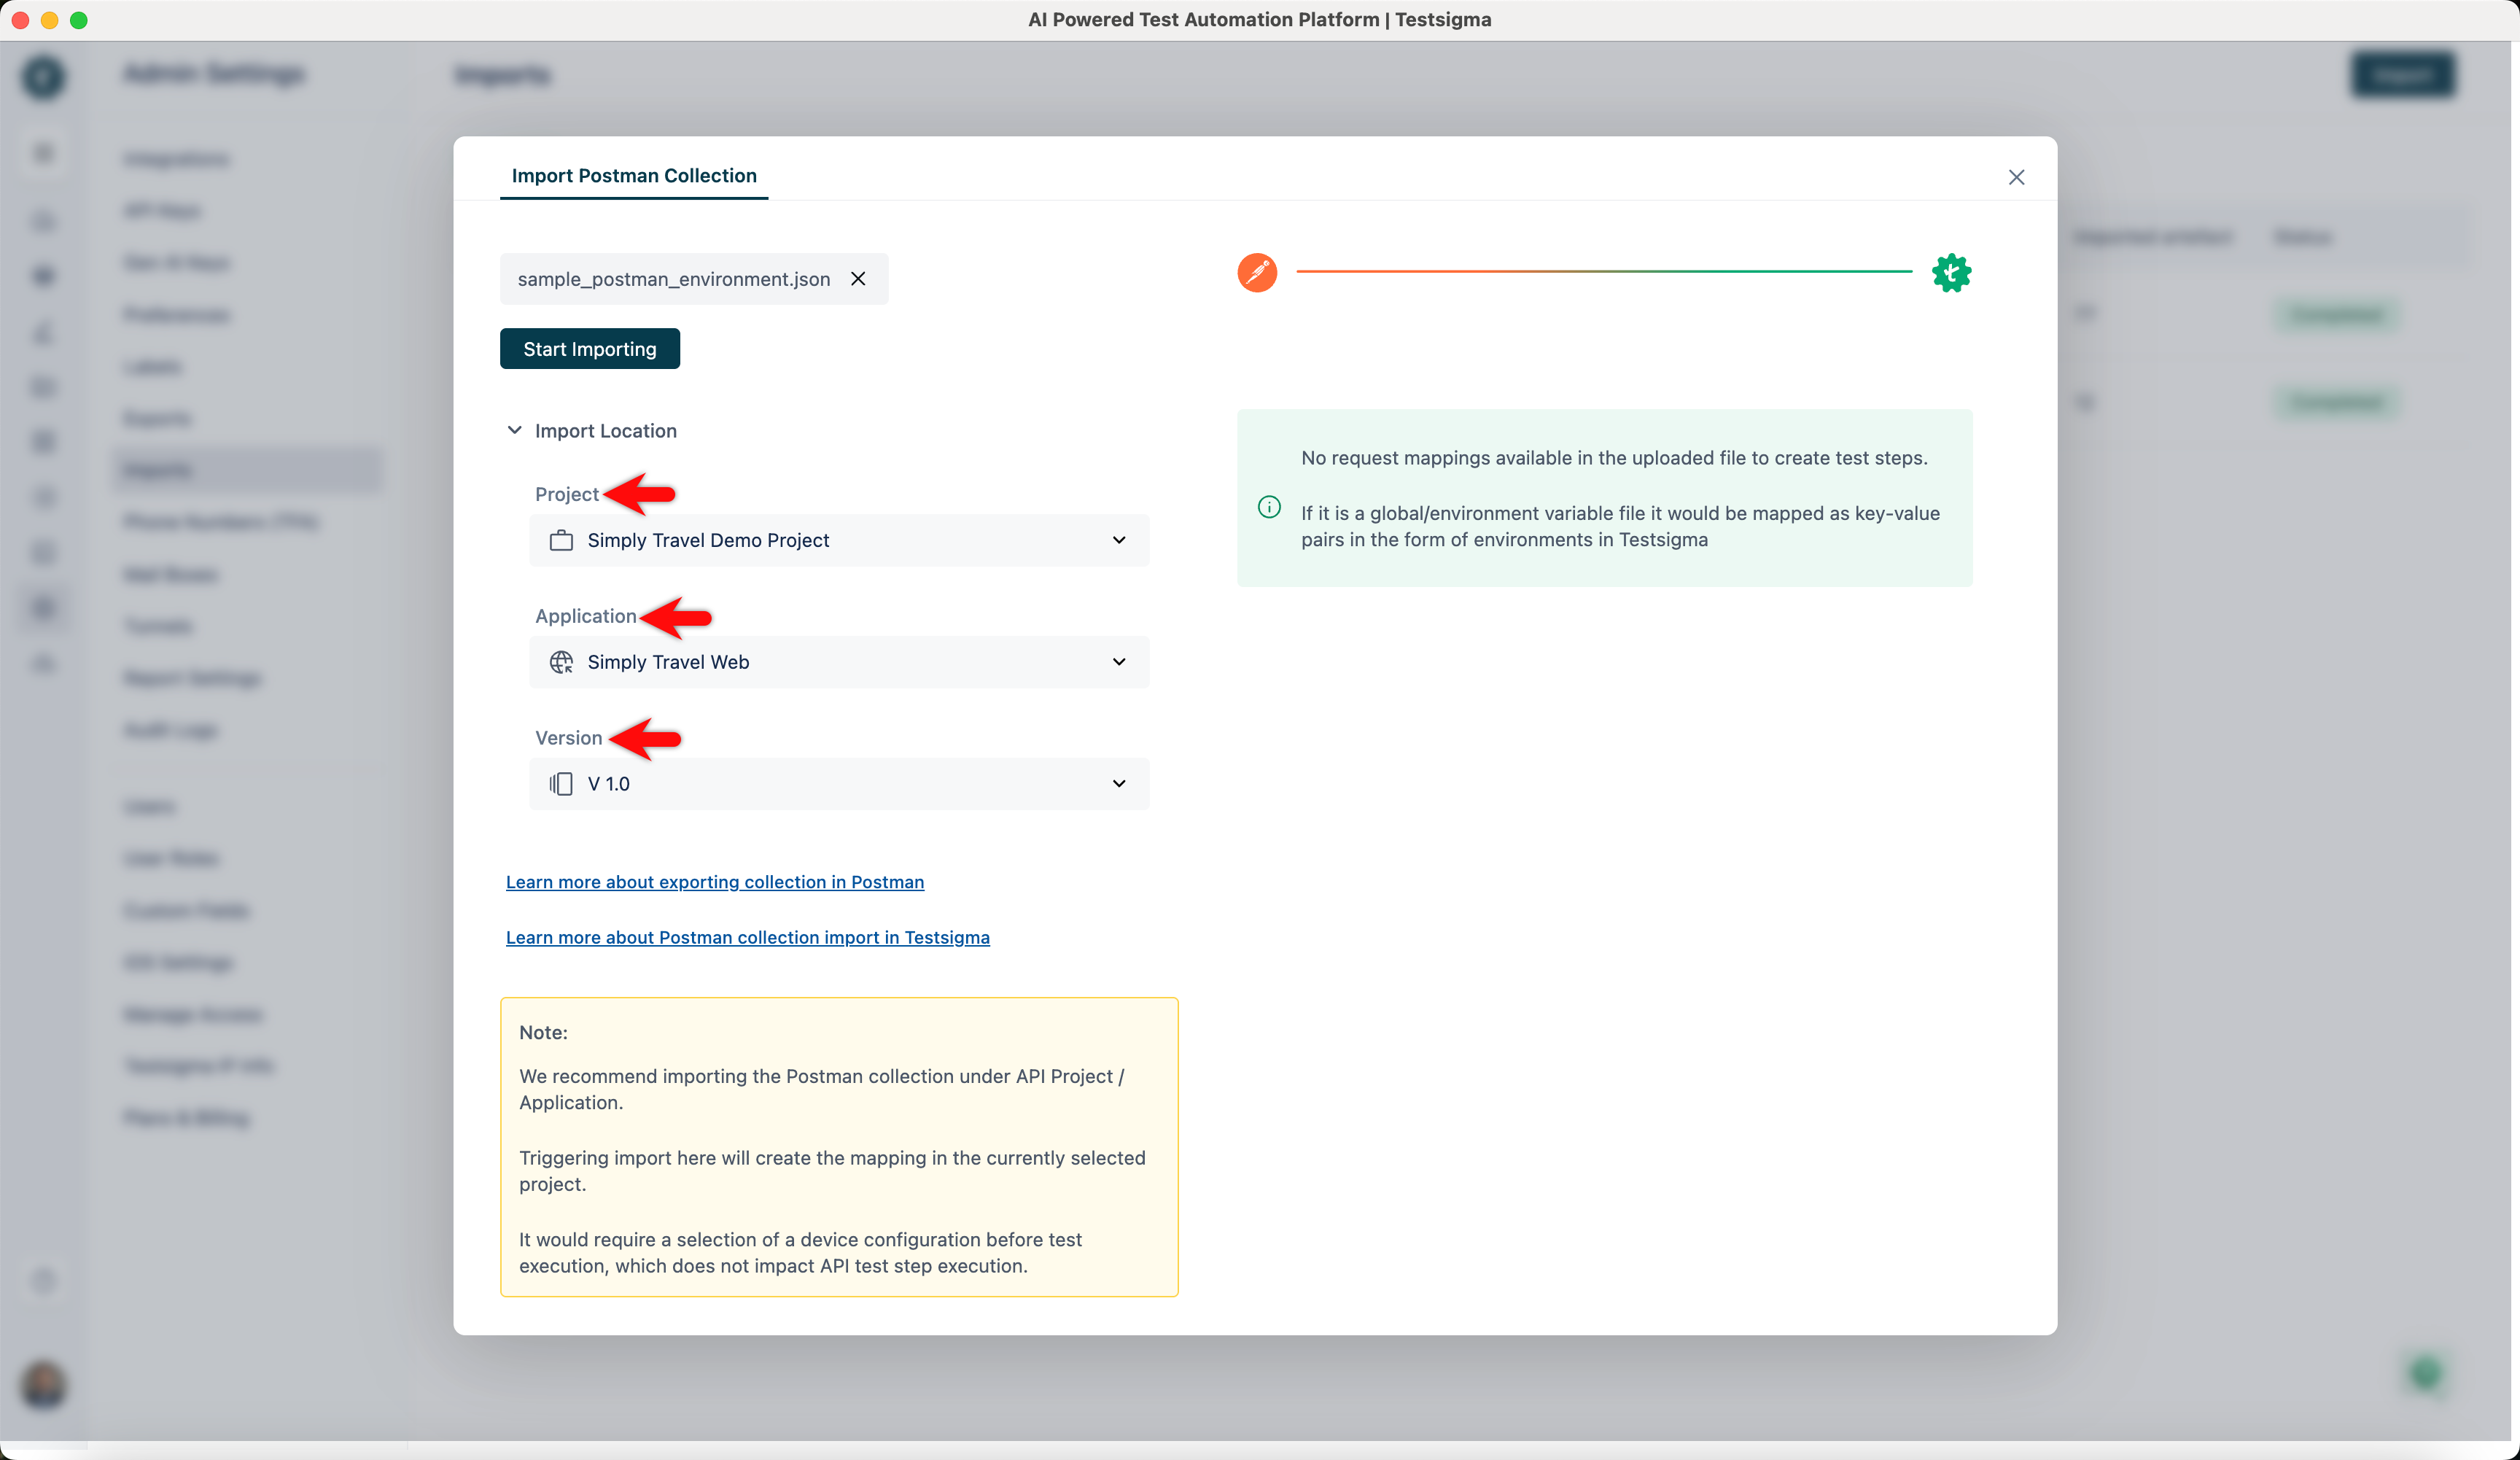Click the user avatar at bottom left
Viewport: 2520px width, 1460px height.
43,1385
